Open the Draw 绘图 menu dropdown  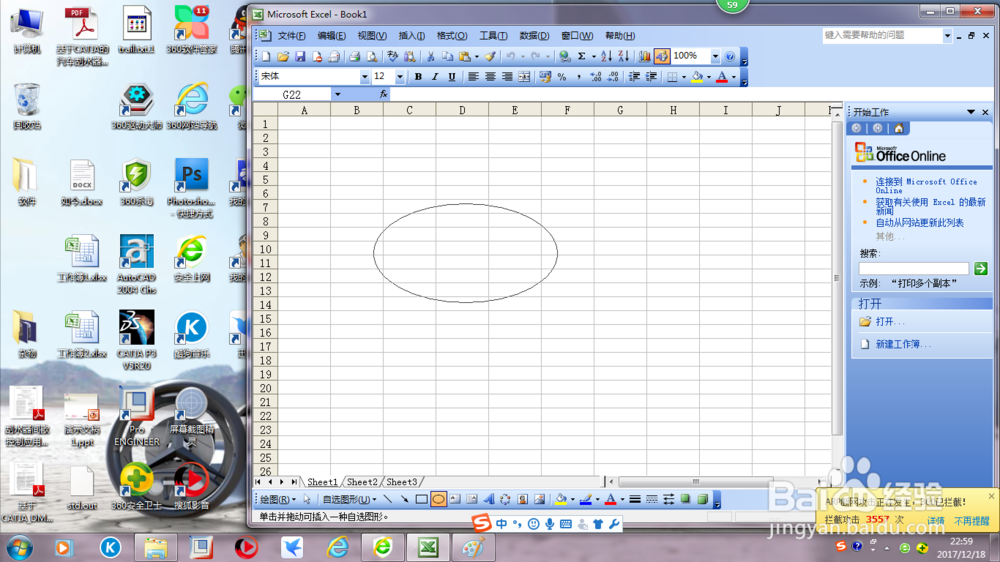[277, 499]
